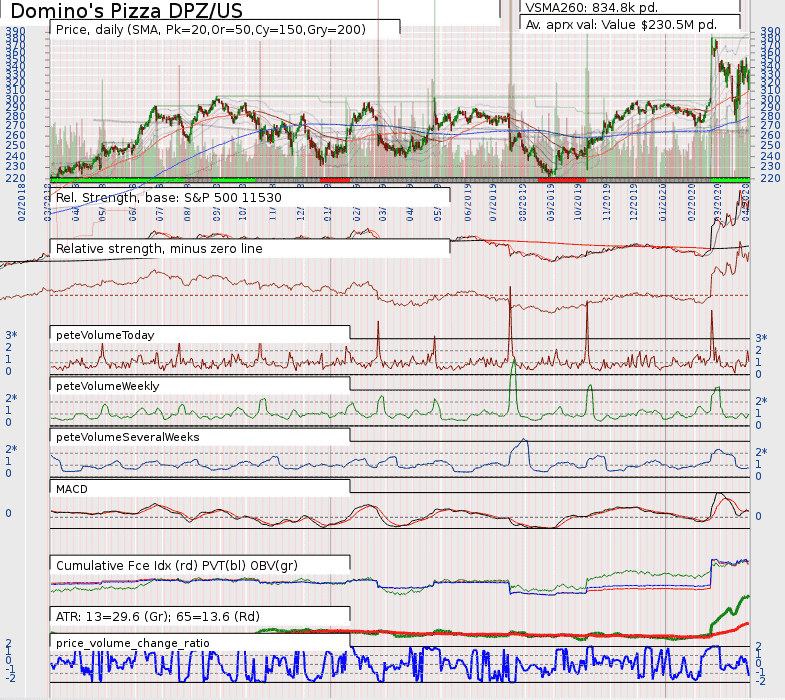Select the Price, daily SMA panel title

(x=211, y=30)
